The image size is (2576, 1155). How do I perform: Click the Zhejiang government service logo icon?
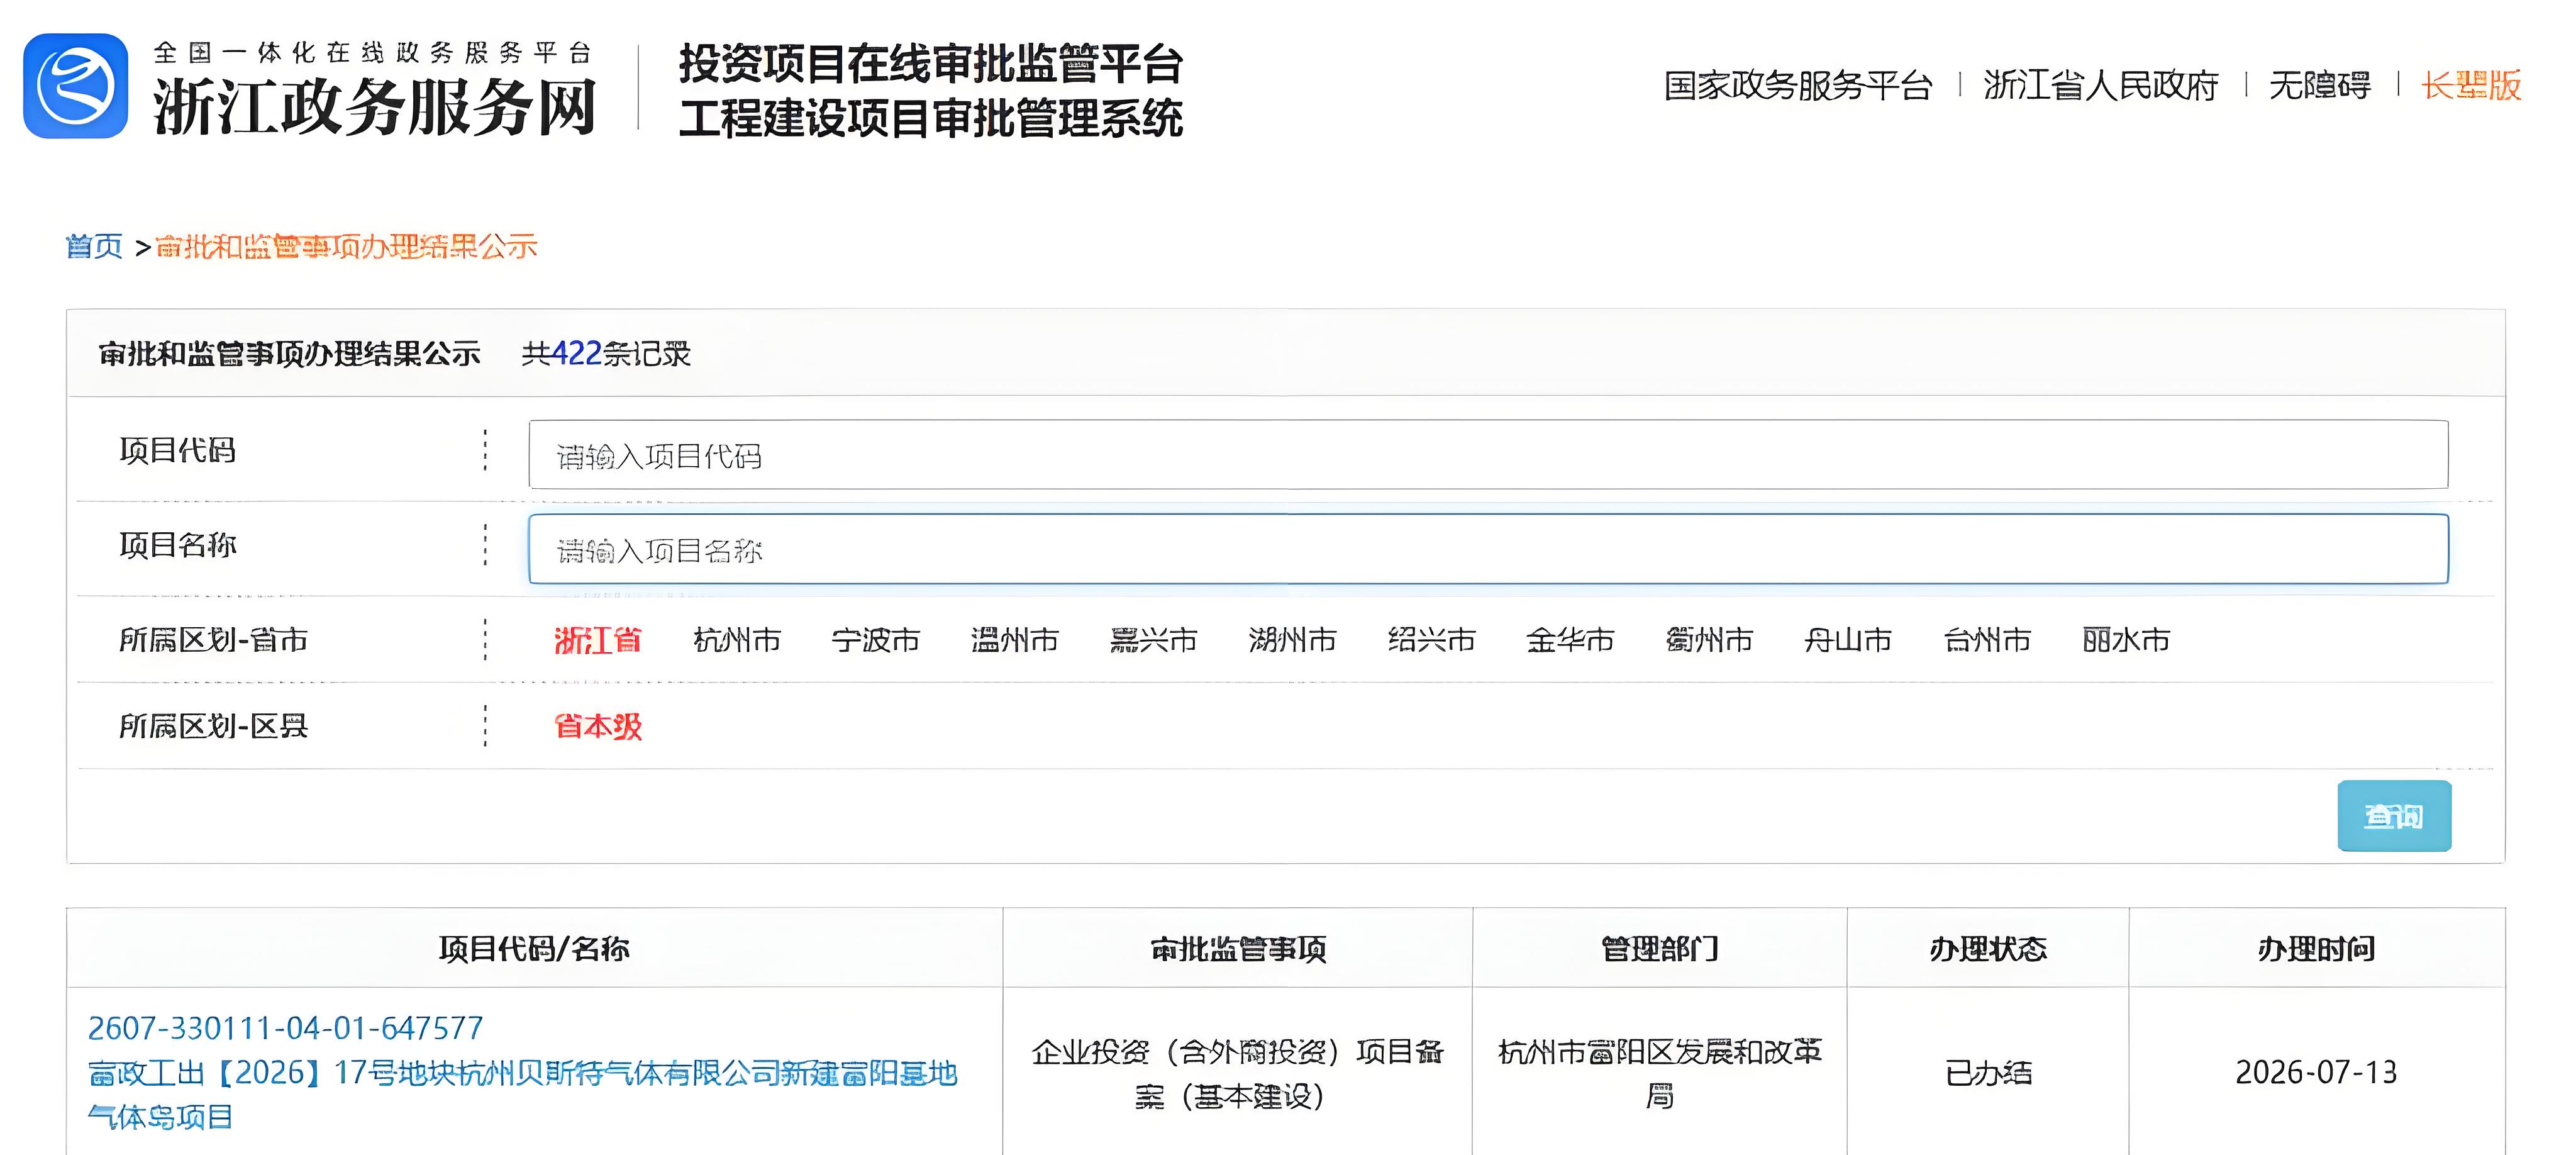click(x=76, y=86)
